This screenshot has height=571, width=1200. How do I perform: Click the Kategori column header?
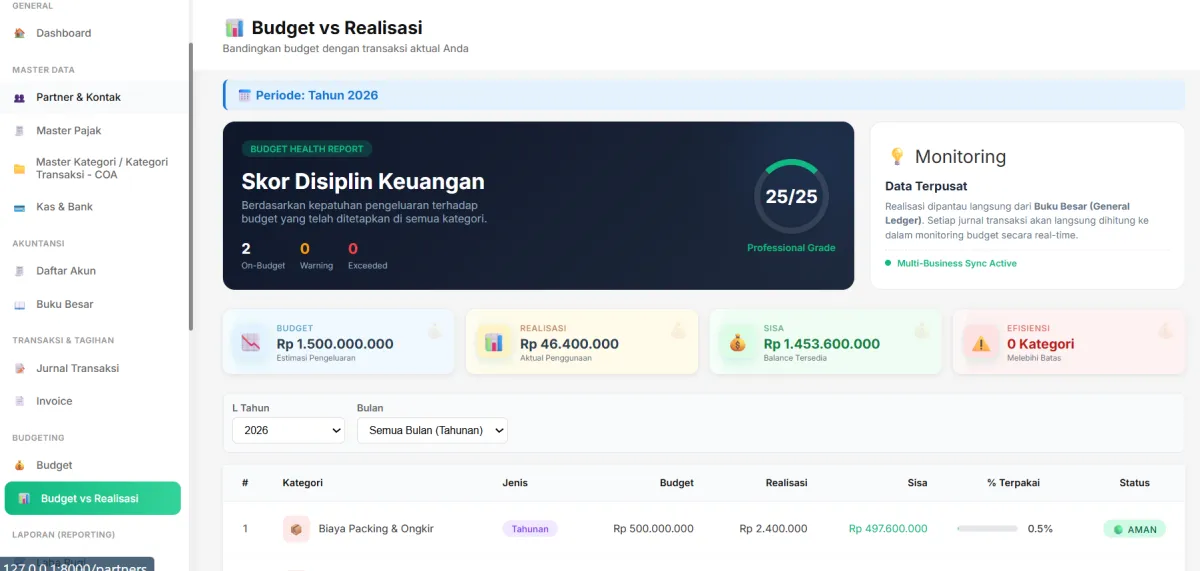(x=303, y=483)
